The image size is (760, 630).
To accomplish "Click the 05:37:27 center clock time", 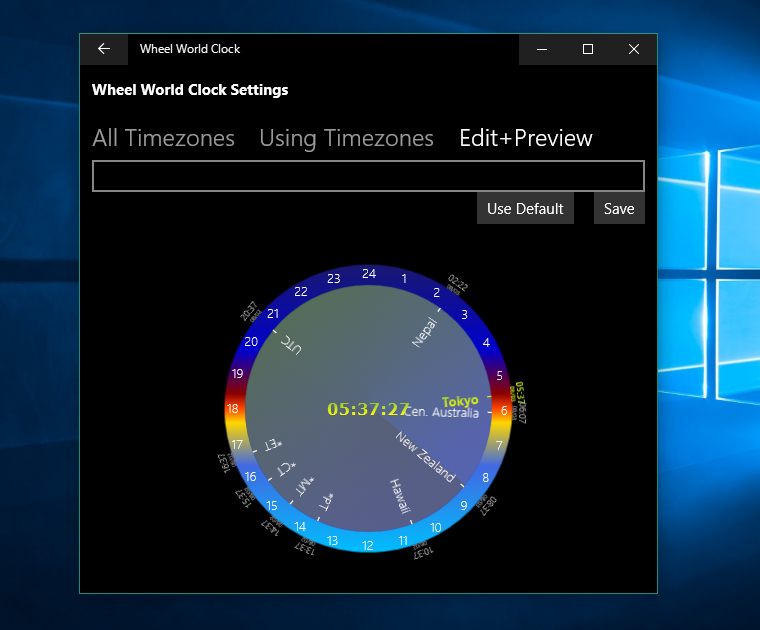I will pyautogui.click(x=367, y=410).
